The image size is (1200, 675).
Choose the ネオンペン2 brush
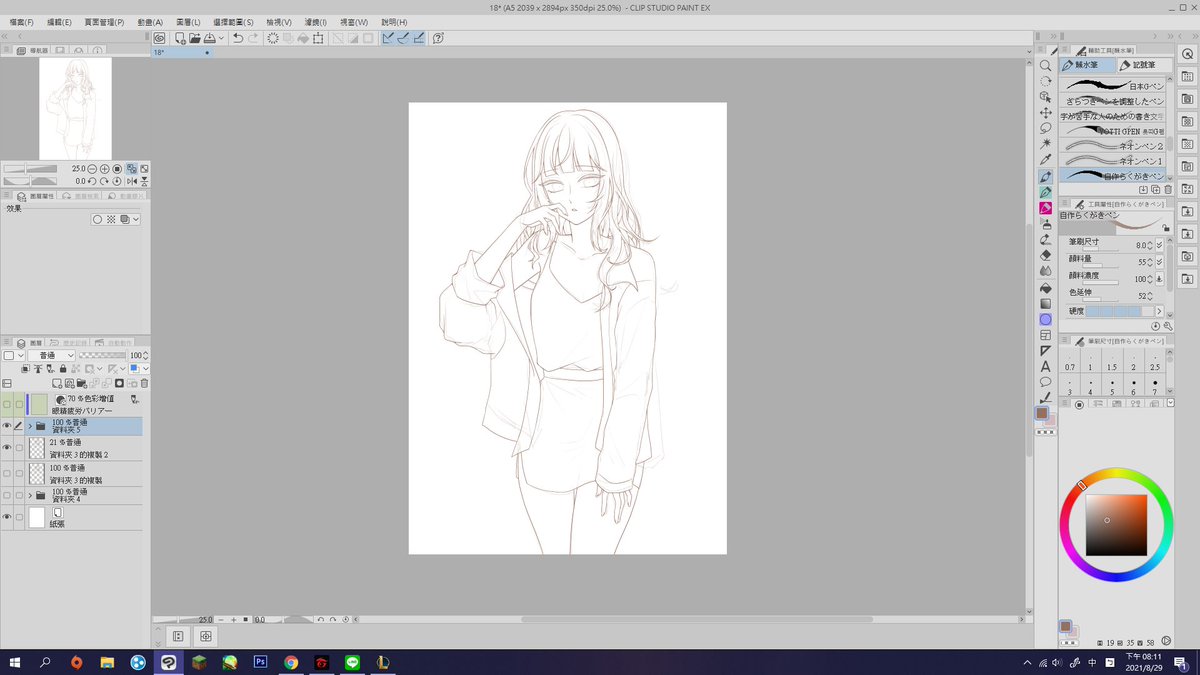[x=1113, y=146]
